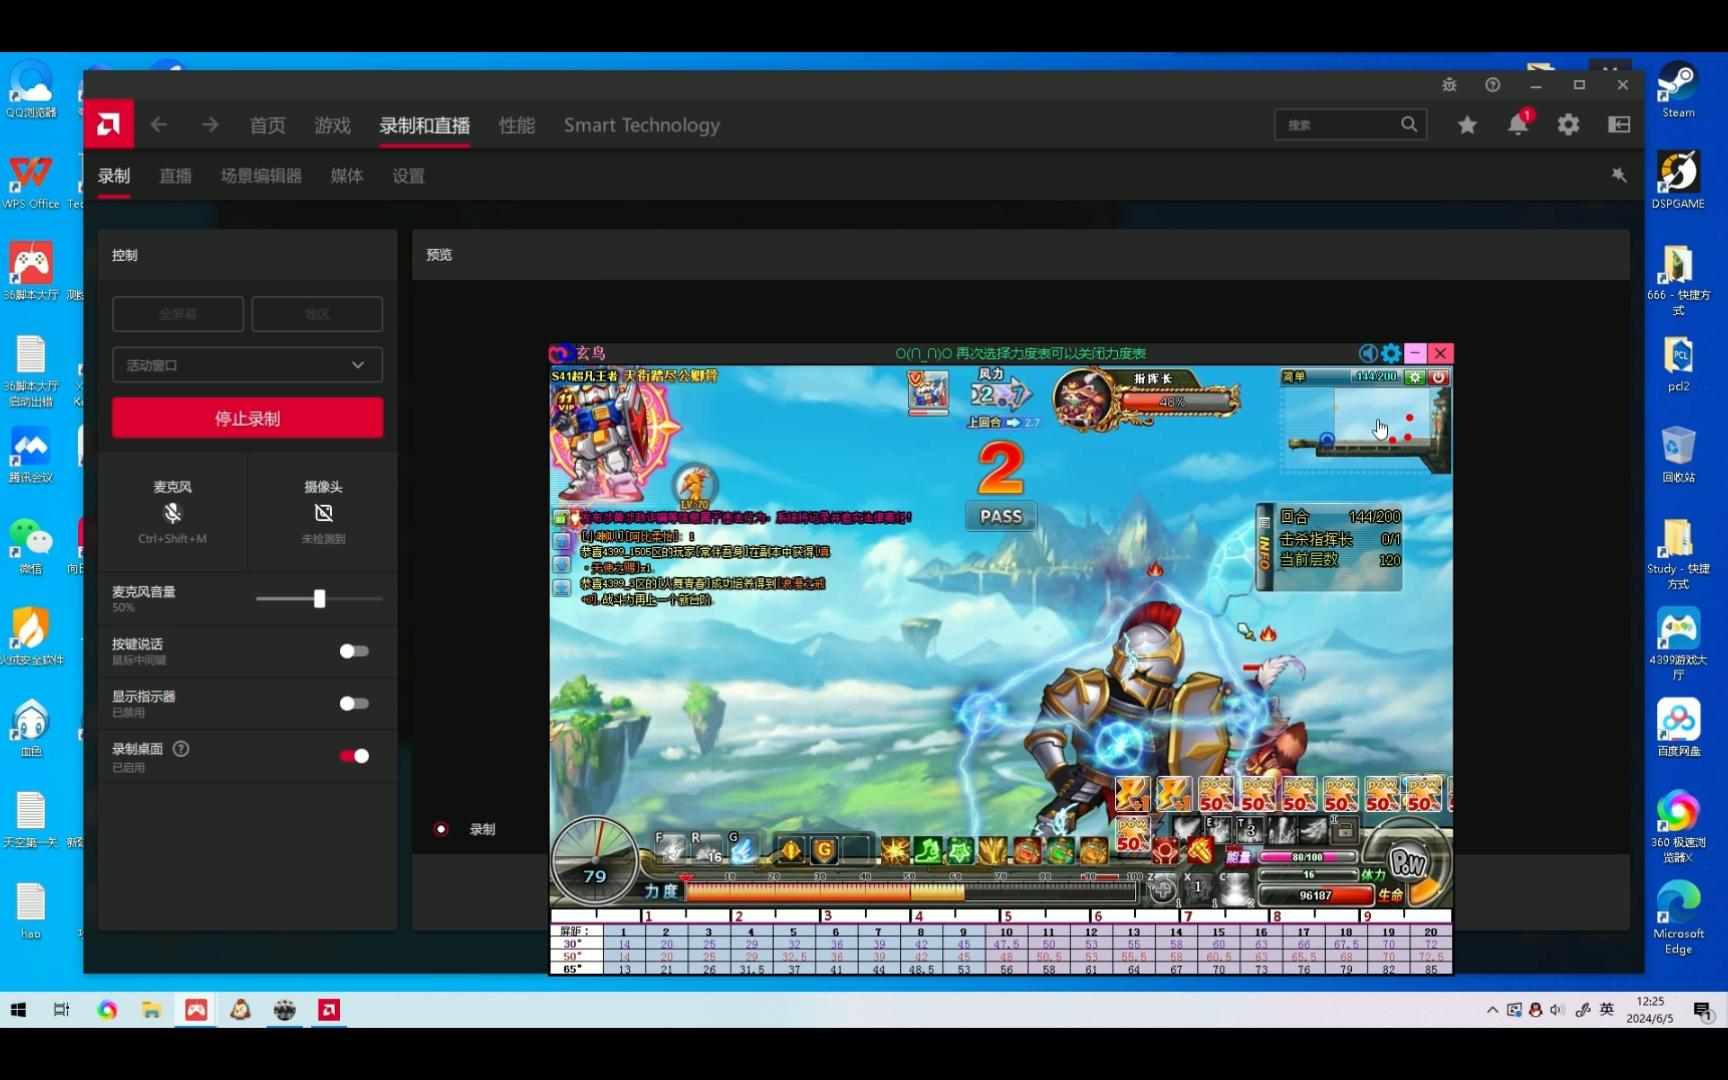Open the 首页 tab
The image size is (1728, 1080).
pyautogui.click(x=267, y=125)
